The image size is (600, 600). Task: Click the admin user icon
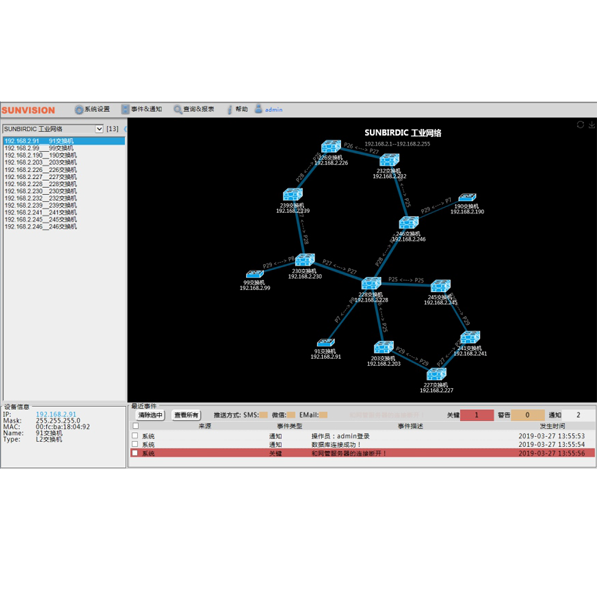tap(259, 109)
